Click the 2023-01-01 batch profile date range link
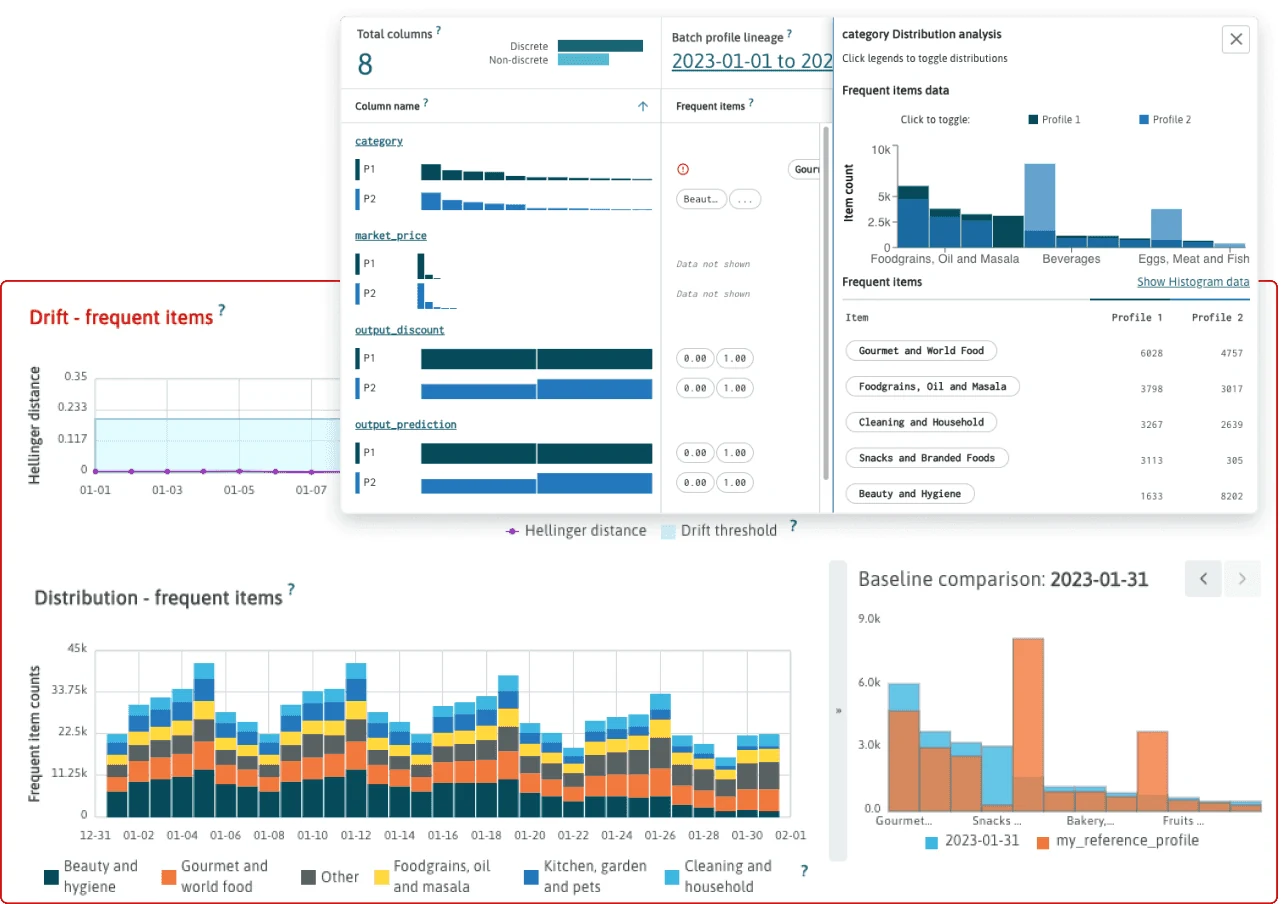 pyautogui.click(x=752, y=61)
